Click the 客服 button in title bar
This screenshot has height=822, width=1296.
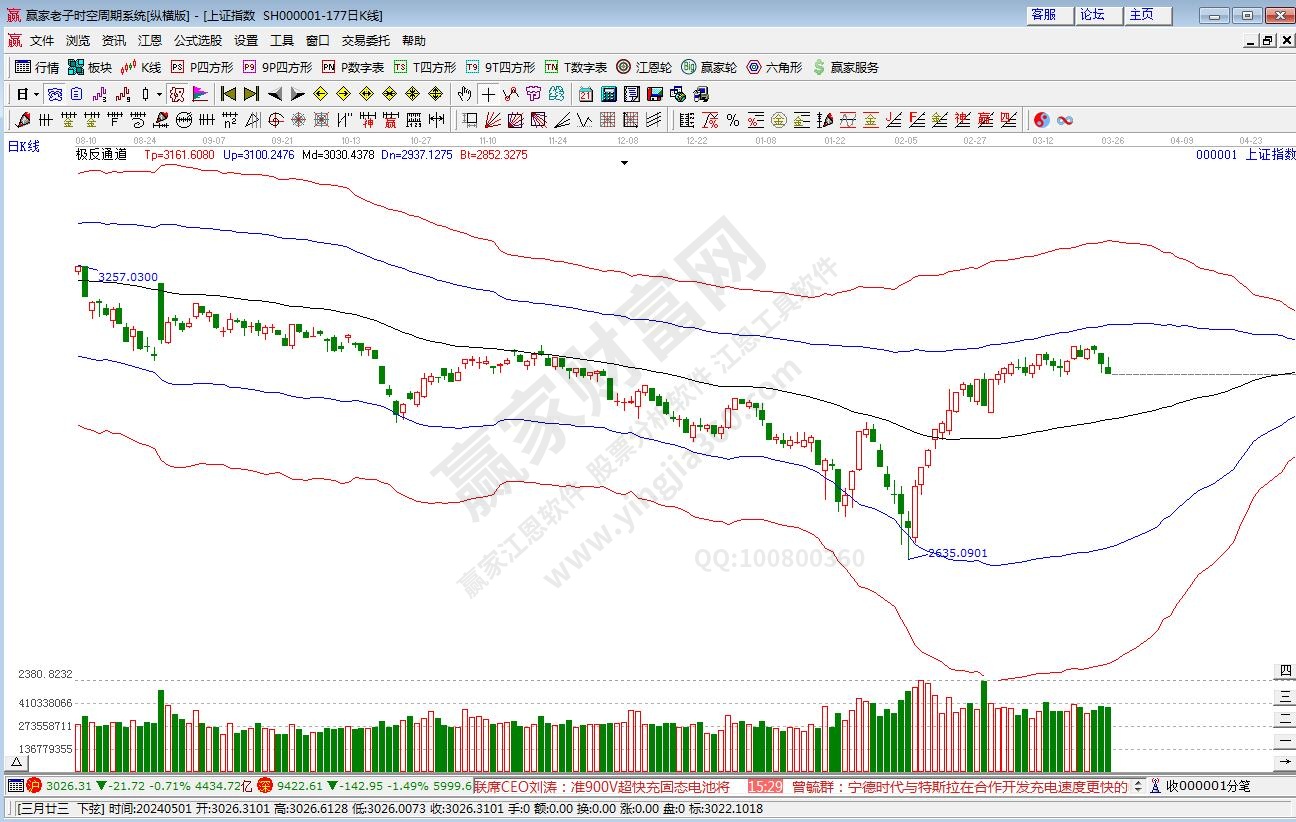tap(1043, 15)
